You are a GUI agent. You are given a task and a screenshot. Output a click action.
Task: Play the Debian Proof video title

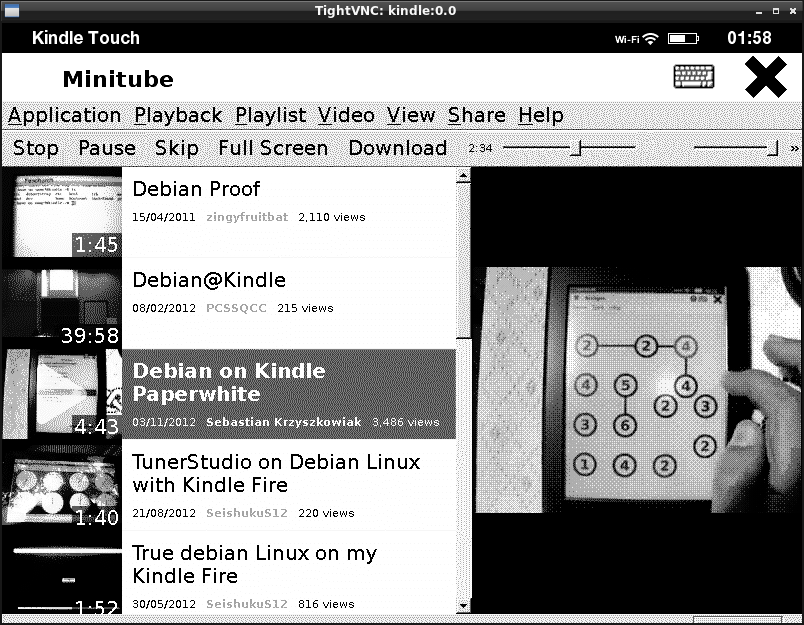(x=196, y=189)
